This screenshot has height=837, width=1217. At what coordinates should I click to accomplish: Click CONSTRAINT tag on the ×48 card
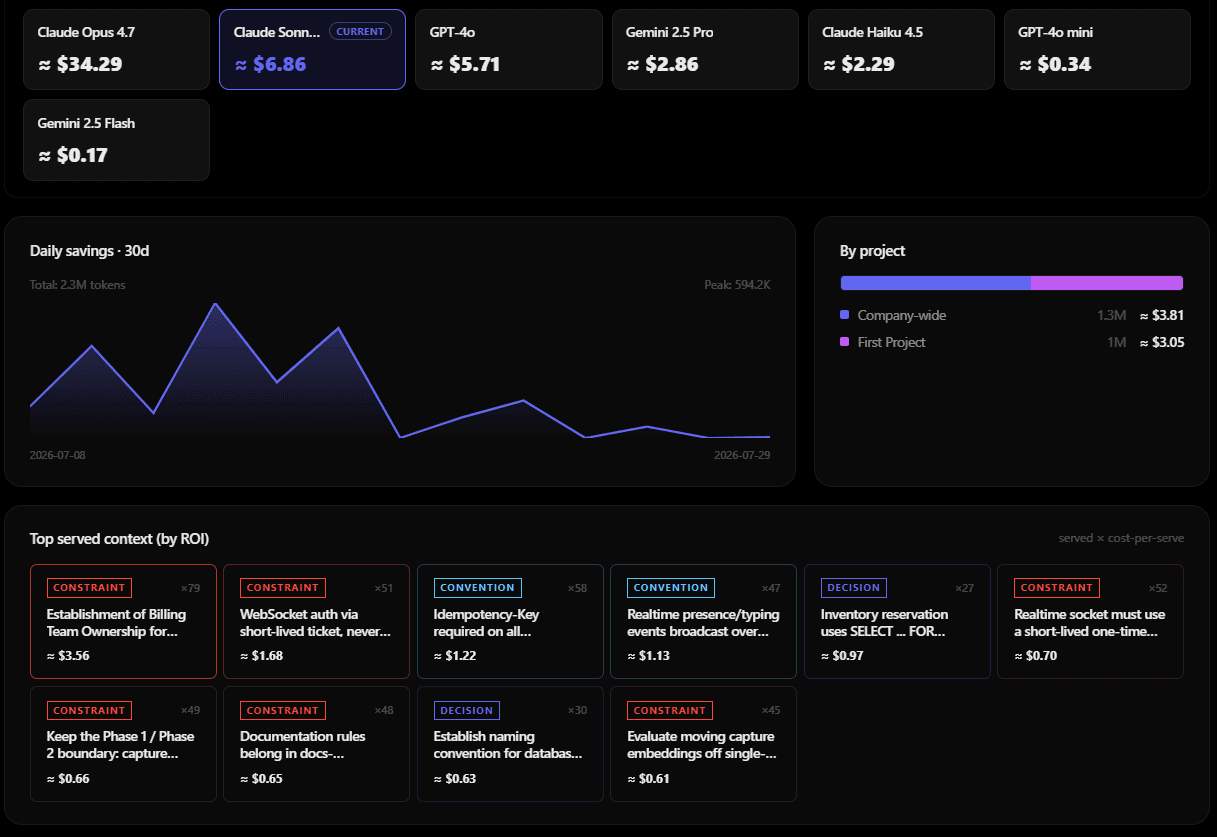pos(282,710)
